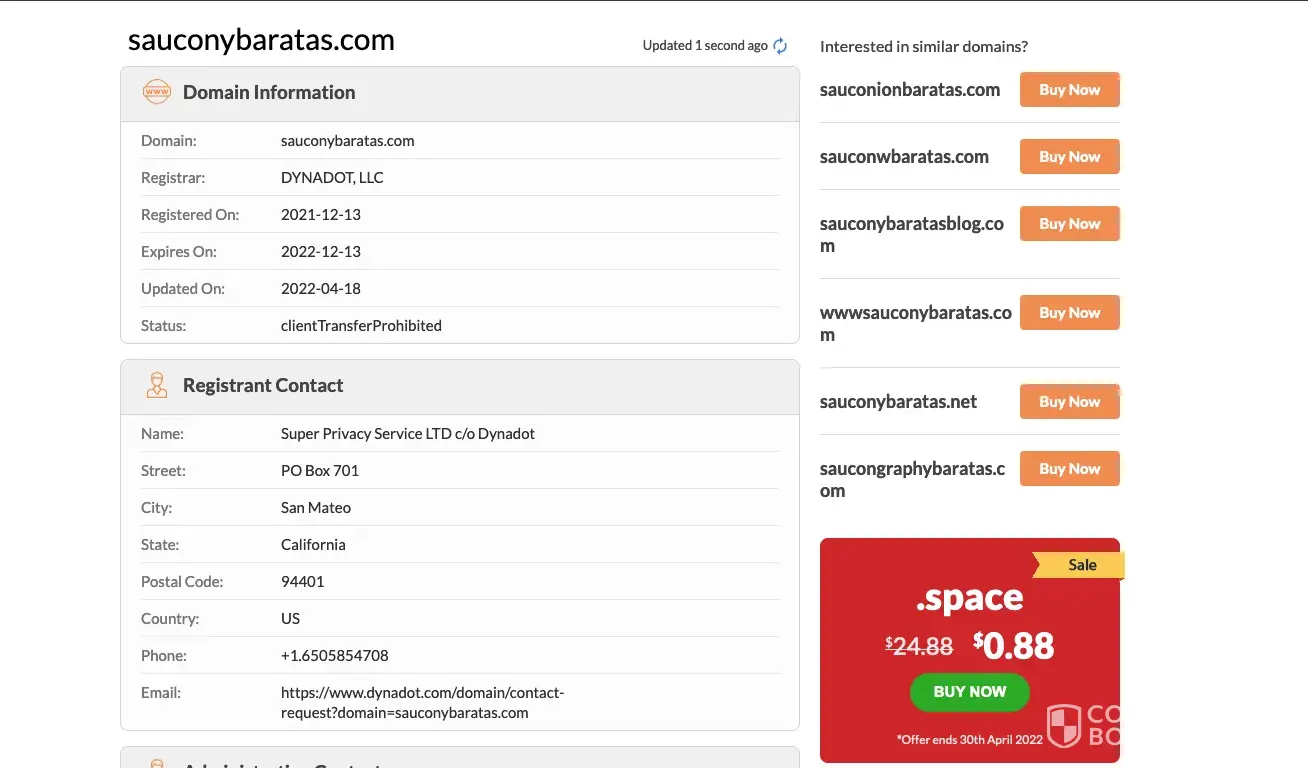
Task: Click the person icon in Registrant Contact header
Action: [157, 385]
